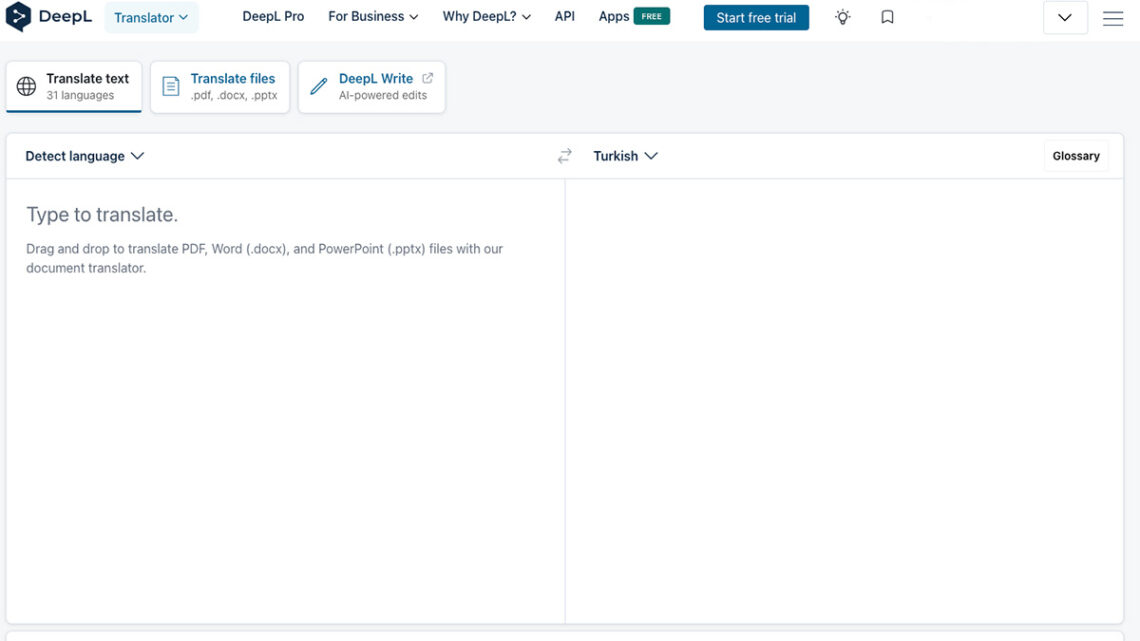The height and width of the screenshot is (641, 1140).
Task: Open DeepL Write tab
Action: coord(372,86)
